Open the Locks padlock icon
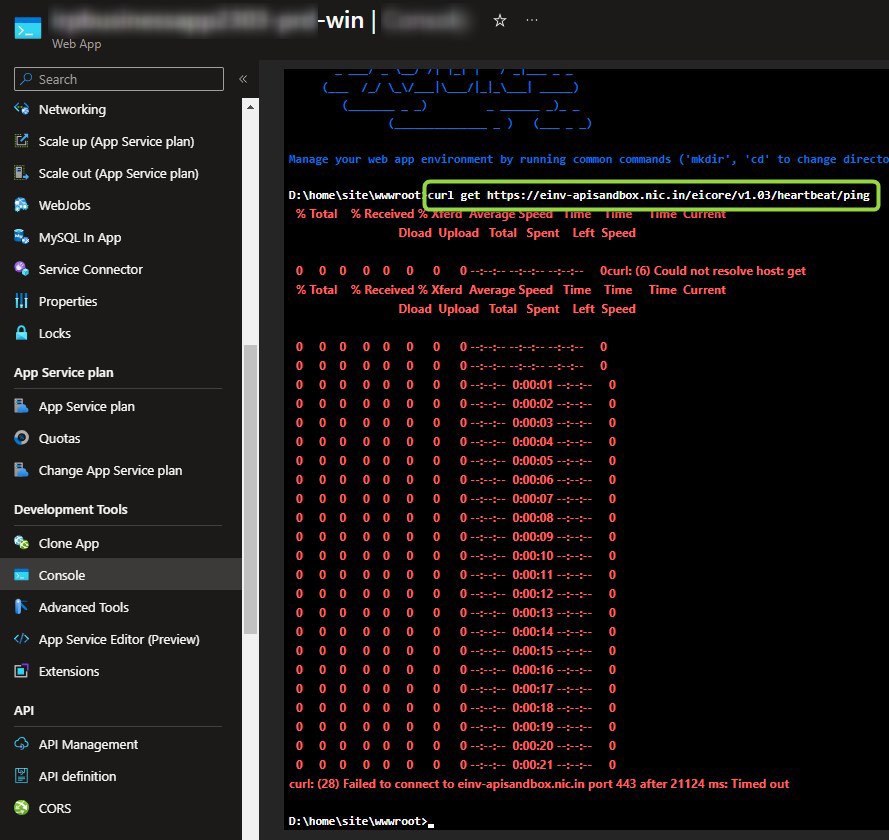 pos(20,333)
